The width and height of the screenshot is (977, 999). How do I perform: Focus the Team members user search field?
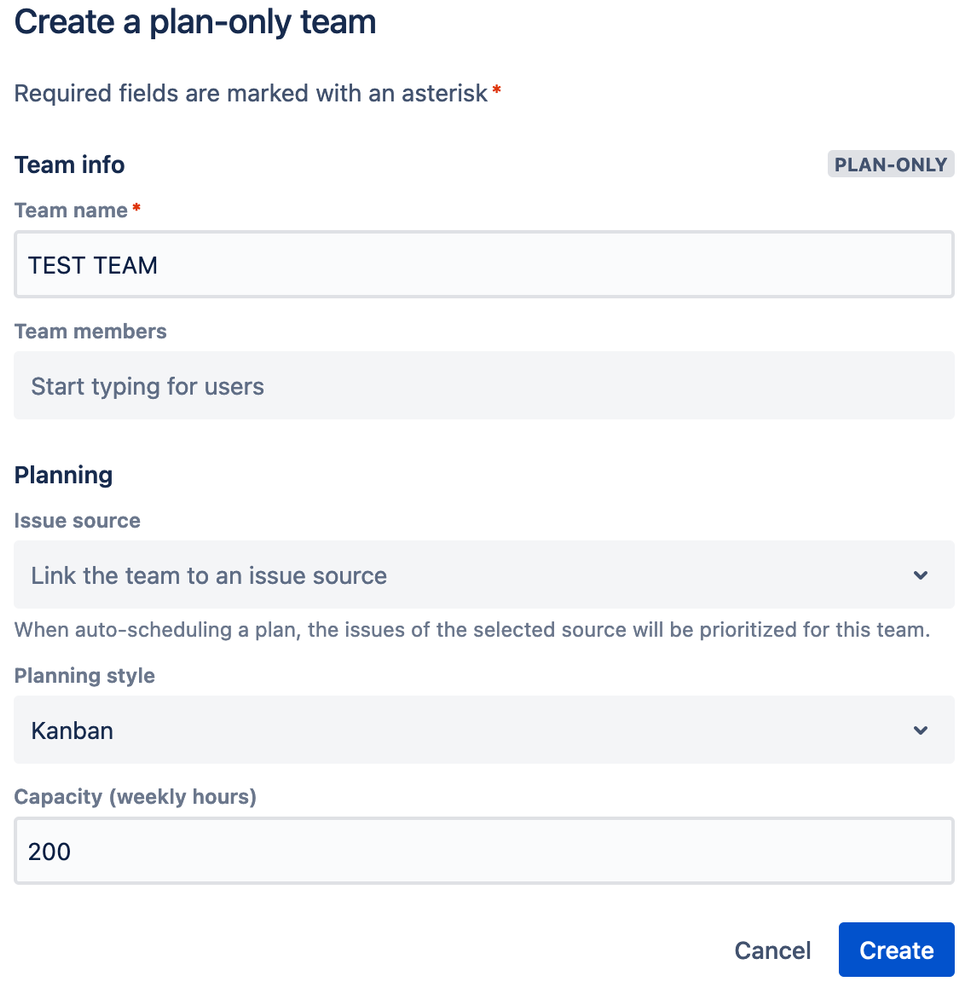[x=484, y=386]
